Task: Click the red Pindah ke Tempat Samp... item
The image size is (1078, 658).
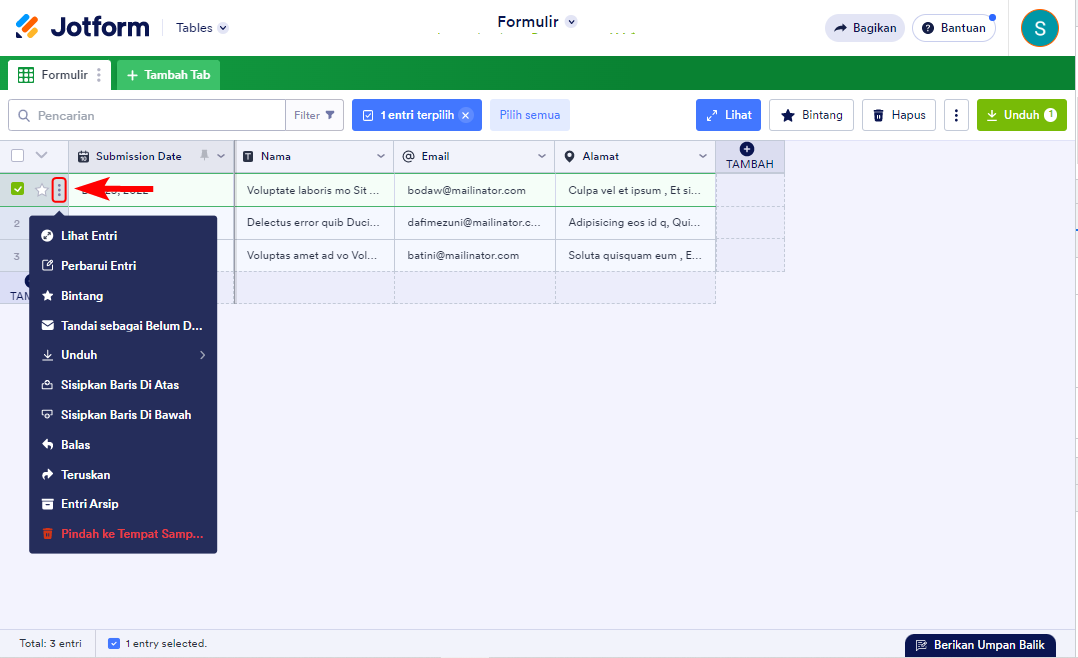Action: pos(123,534)
